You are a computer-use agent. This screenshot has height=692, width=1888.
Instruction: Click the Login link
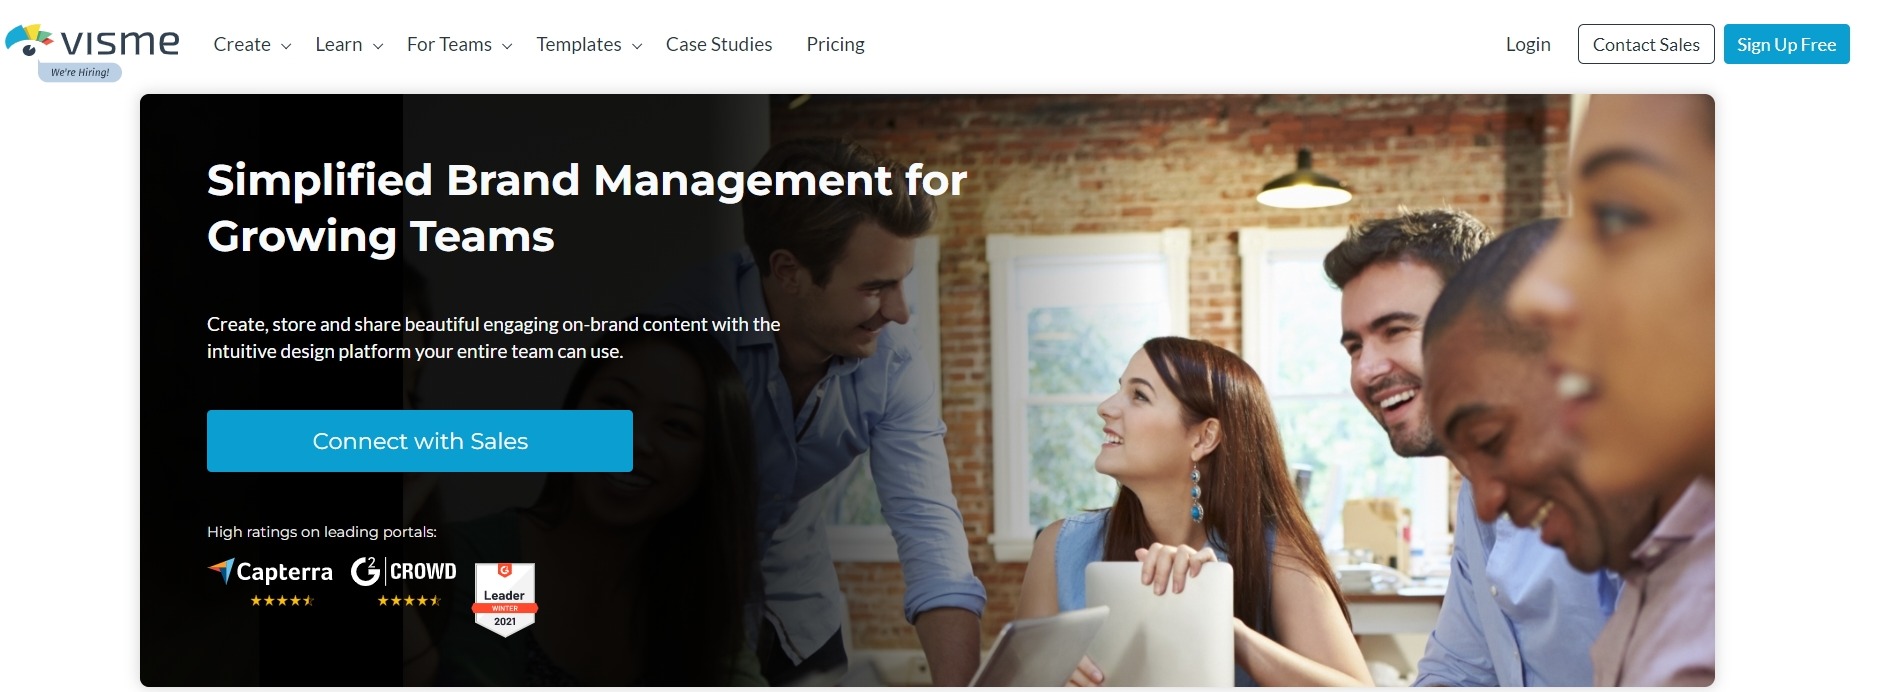pos(1528,44)
